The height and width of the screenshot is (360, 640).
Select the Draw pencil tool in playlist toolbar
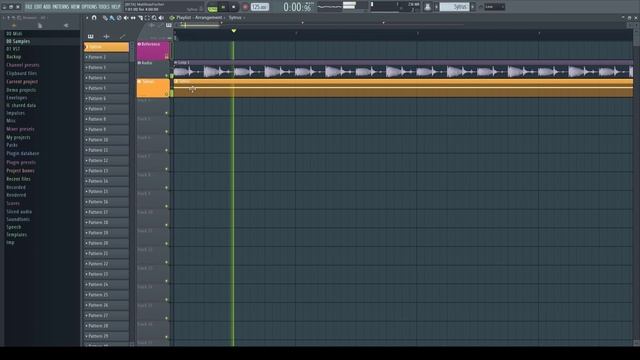(105, 18)
